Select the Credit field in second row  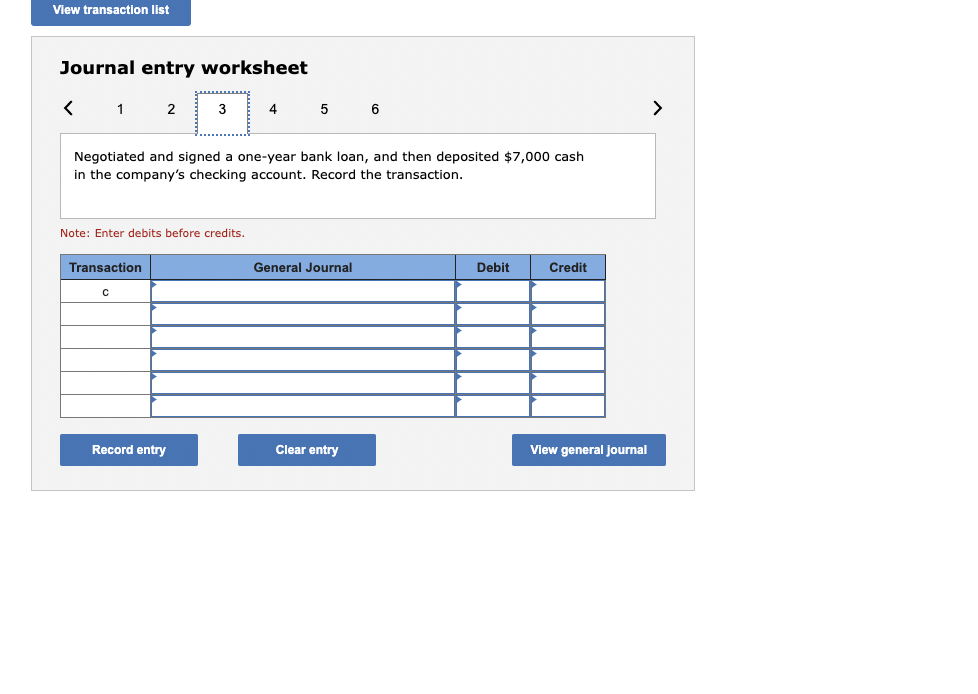click(x=568, y=314)
